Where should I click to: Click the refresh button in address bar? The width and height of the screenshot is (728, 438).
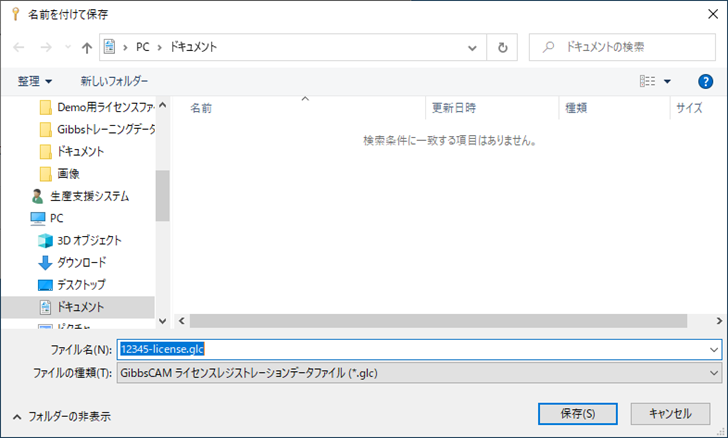click(502, 47)
